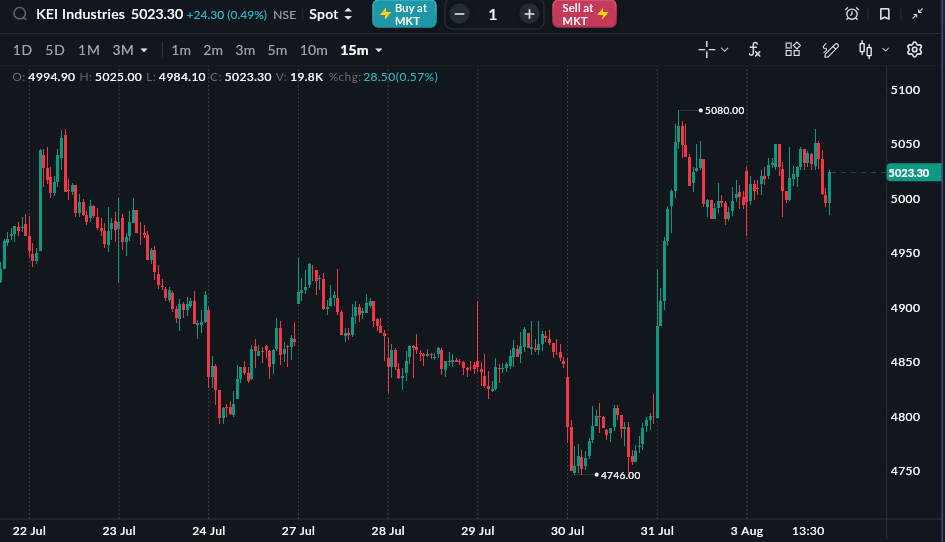Click the 4746.00 low marker label
Image resolution: width=945 pixels, height=542 pixels.
[620, 475]
